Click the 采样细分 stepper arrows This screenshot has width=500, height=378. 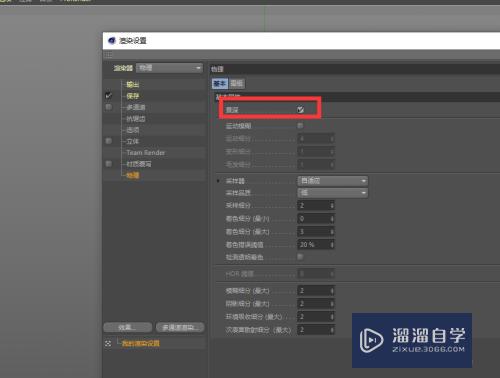332,206
